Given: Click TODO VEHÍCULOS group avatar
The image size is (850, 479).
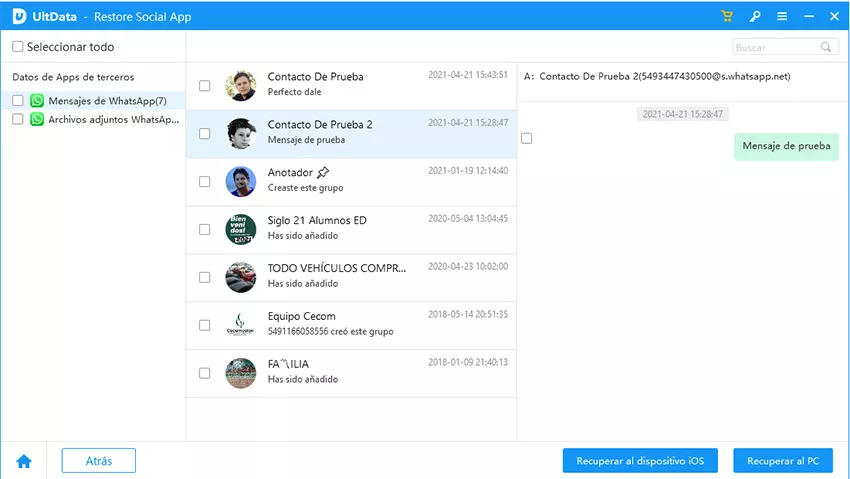Looking at the screenshot, I should point(241,277).
